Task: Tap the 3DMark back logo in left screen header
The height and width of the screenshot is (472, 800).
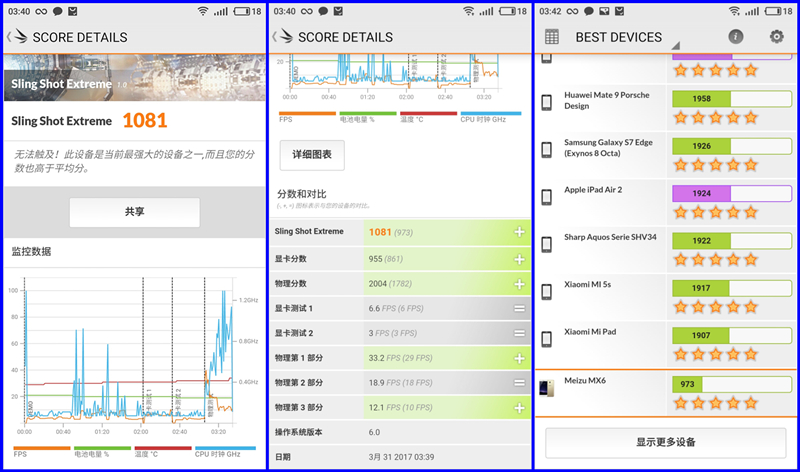Action: click(17, 37)
